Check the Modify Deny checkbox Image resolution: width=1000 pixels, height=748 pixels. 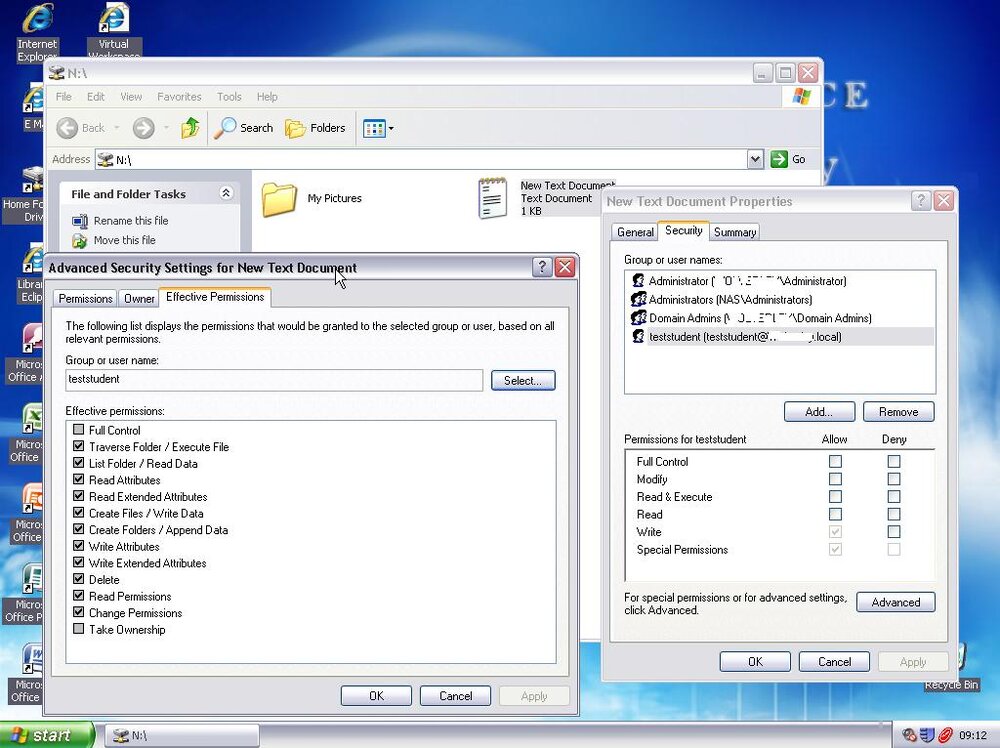click(x=893, y=479)
